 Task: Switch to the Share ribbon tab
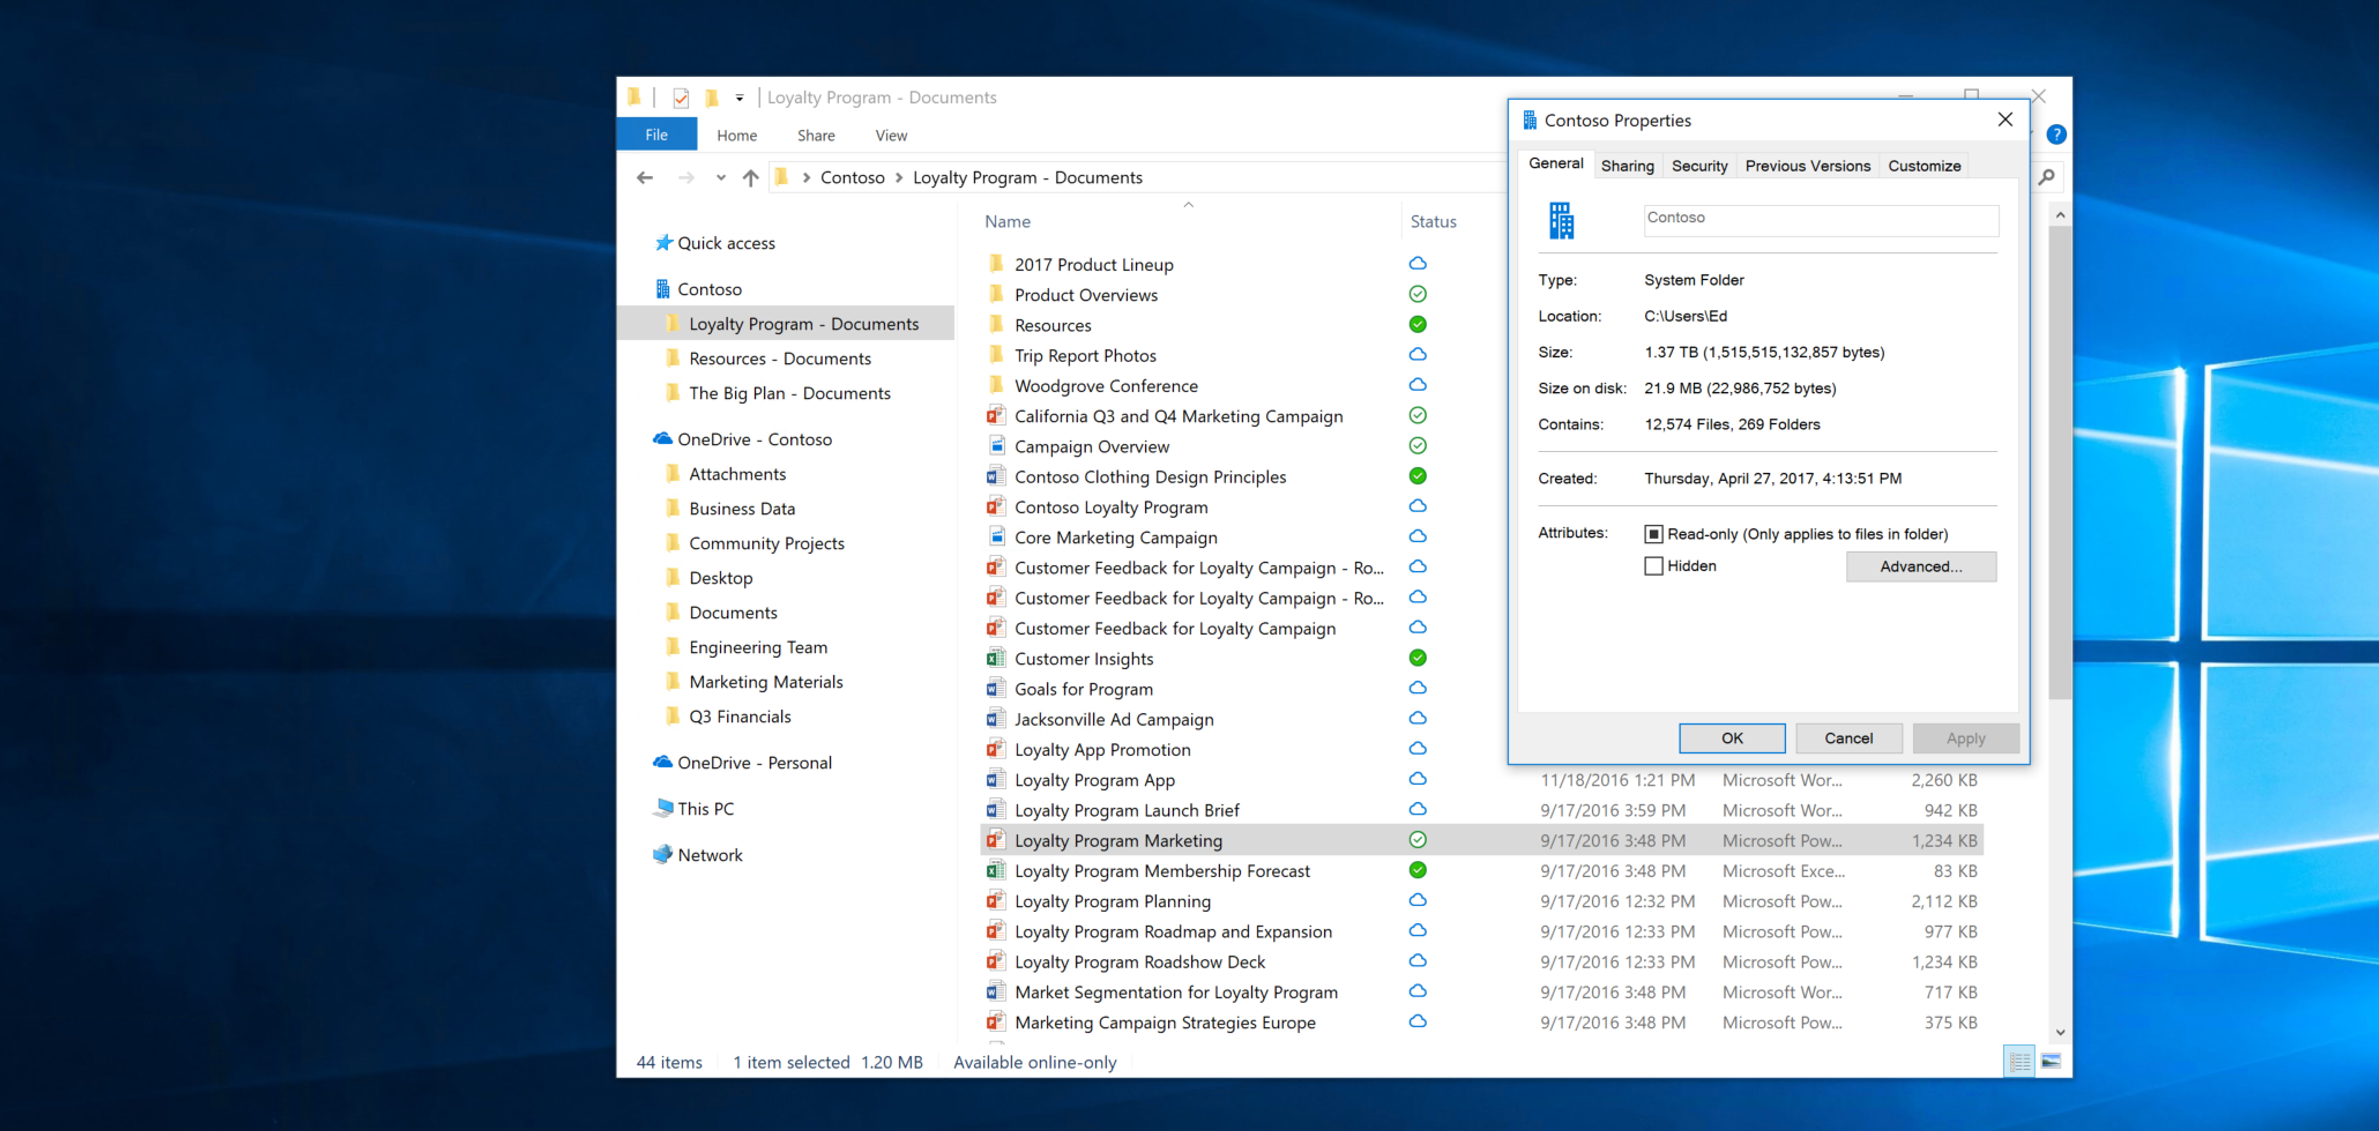(x=815, y=134)
